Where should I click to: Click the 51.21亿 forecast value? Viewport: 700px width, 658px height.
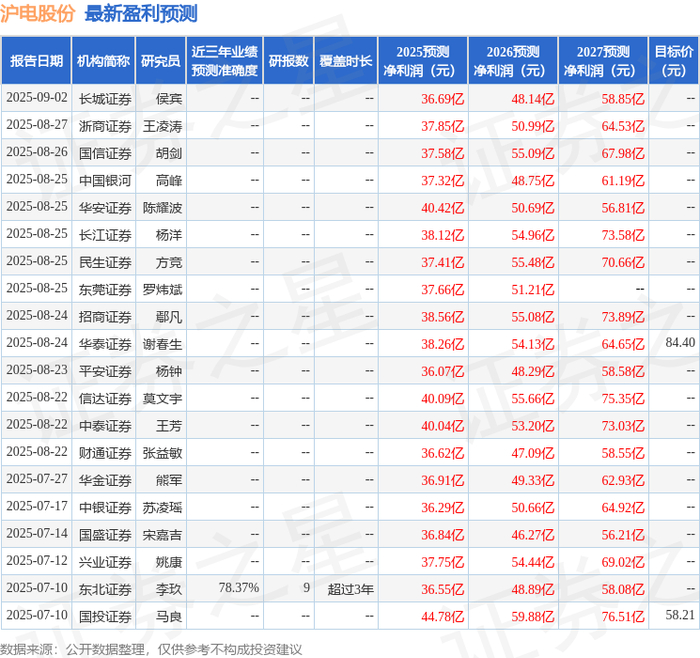pos(533,289)
